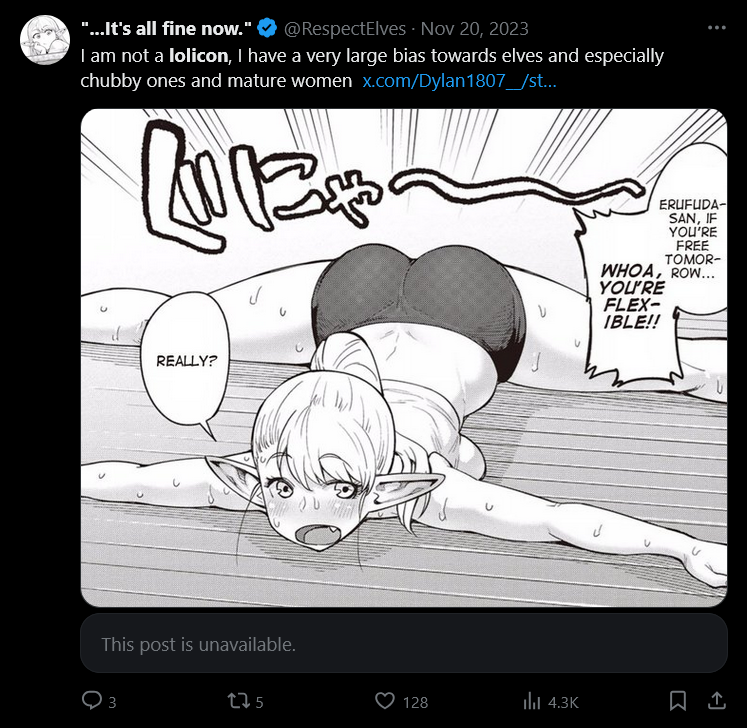Open the attached manga panel image
The width and height of the screenshot is (747, 728).
(x=404, y=357)
